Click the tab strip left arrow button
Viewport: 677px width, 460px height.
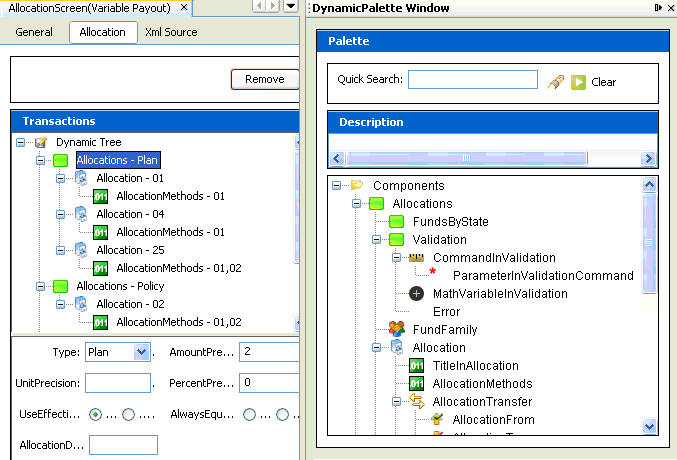(259, 6)
